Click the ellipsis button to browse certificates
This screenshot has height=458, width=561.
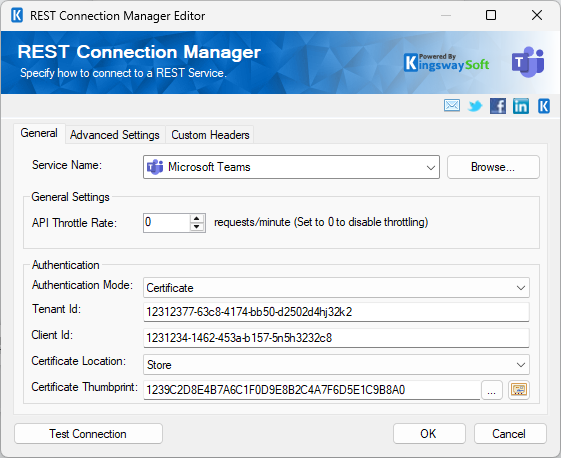point(492,390)
